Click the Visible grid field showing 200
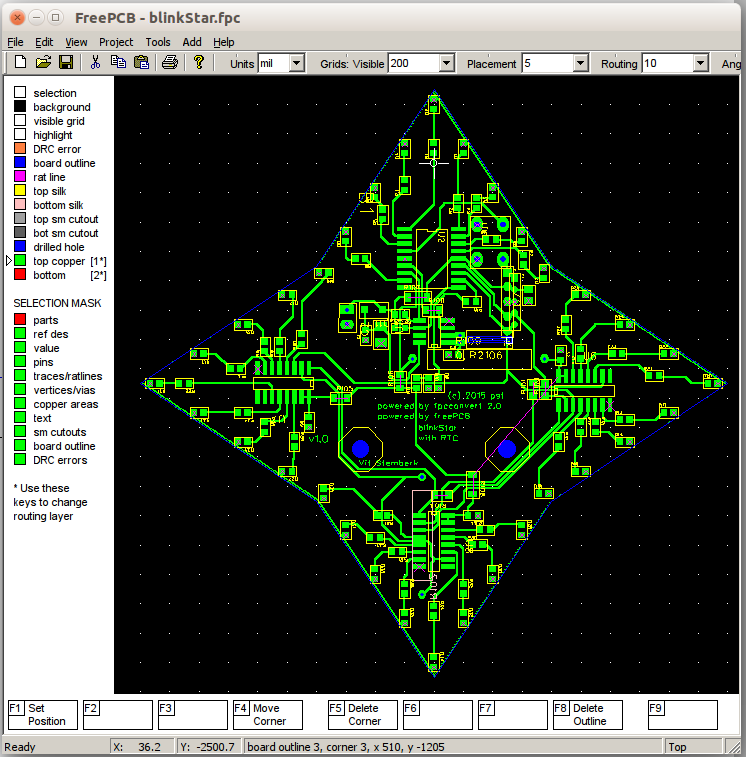746x757 pixels. pos(414,63)
